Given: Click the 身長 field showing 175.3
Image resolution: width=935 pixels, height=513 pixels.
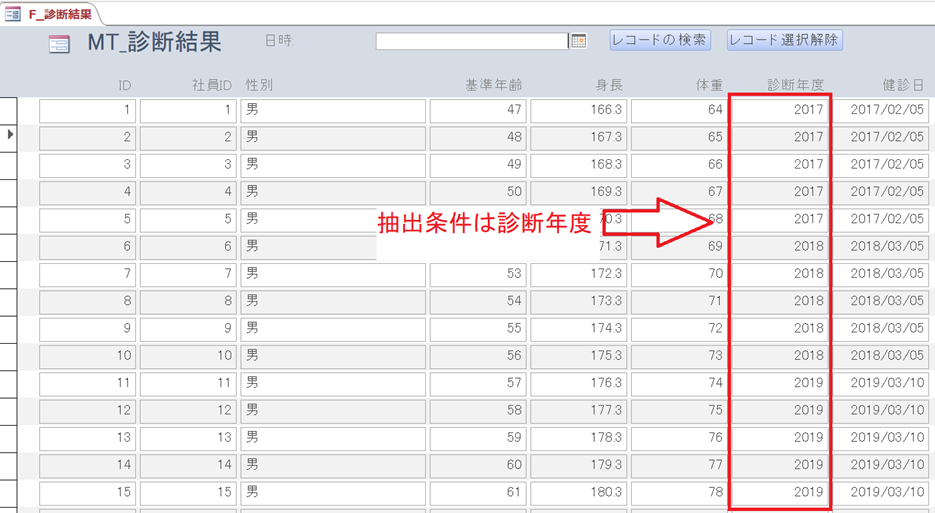Looking at the screenshot, I should (578, 355).
